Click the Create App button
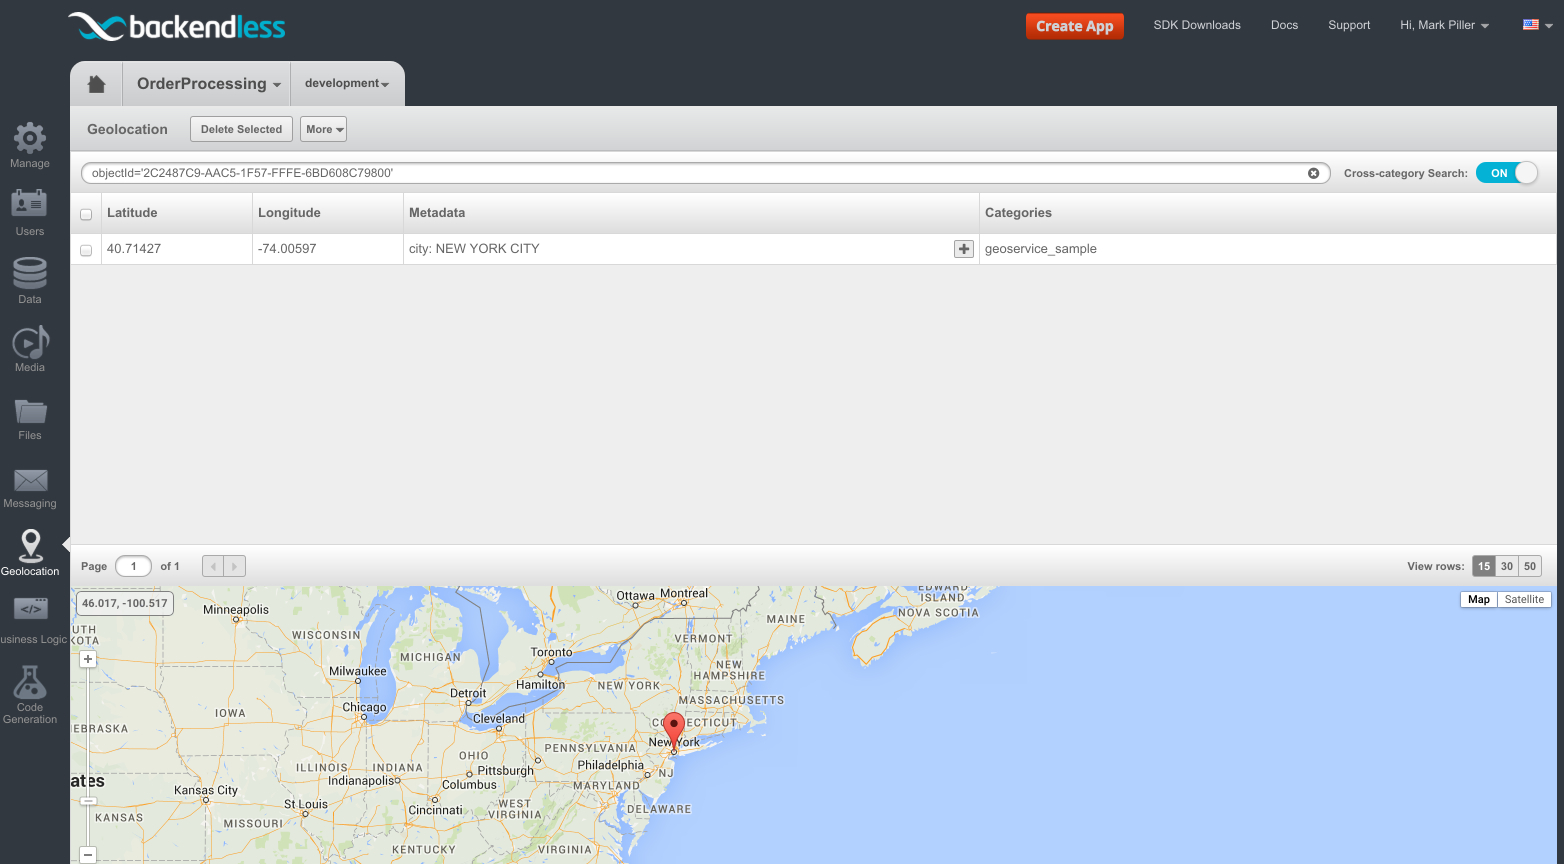 click(x=1074, y=26)
